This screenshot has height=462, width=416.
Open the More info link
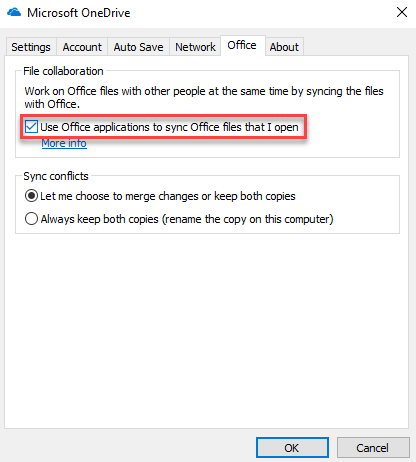click(64, 143)
